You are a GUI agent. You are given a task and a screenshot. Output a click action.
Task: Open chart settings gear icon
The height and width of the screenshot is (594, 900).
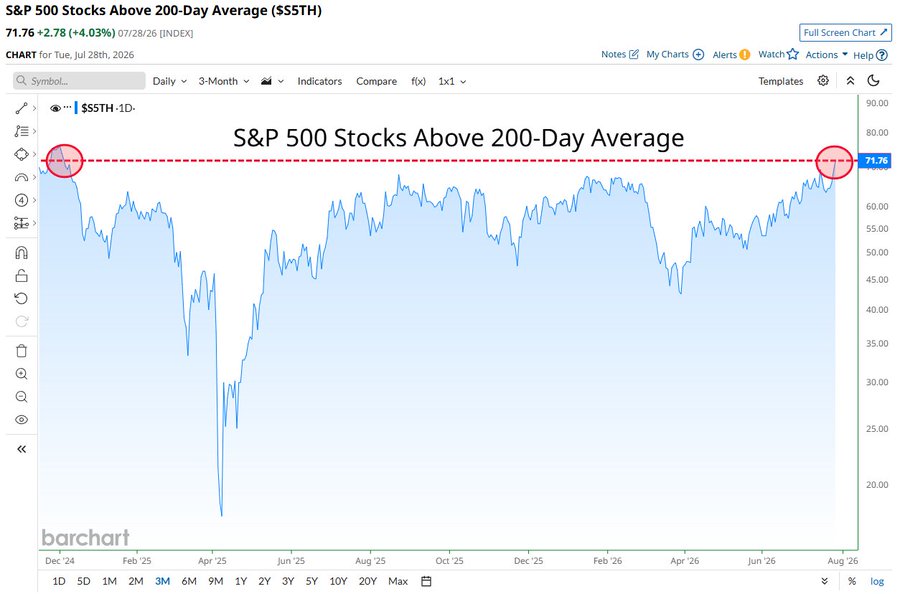[x=823, y=80]
